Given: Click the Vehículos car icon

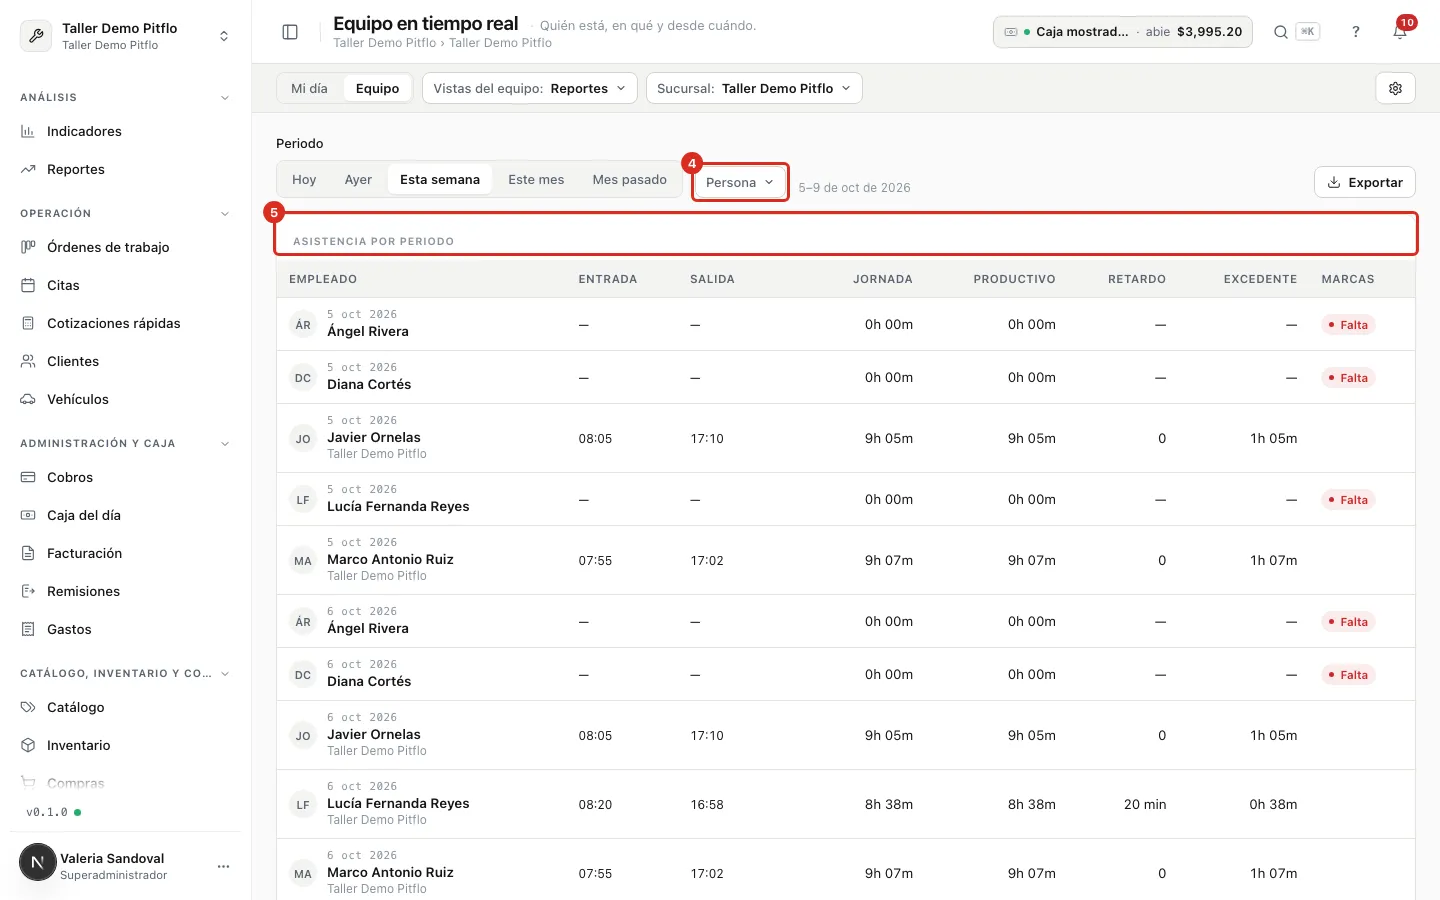Looking at the screenshot, I should click(x=28, y=399).
